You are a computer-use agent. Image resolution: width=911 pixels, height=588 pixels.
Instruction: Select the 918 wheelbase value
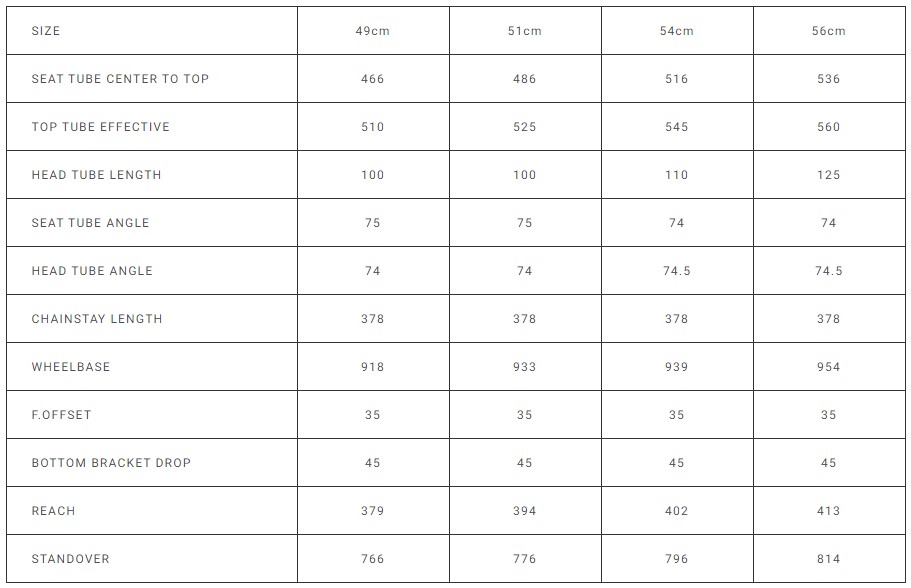(373, 367)
